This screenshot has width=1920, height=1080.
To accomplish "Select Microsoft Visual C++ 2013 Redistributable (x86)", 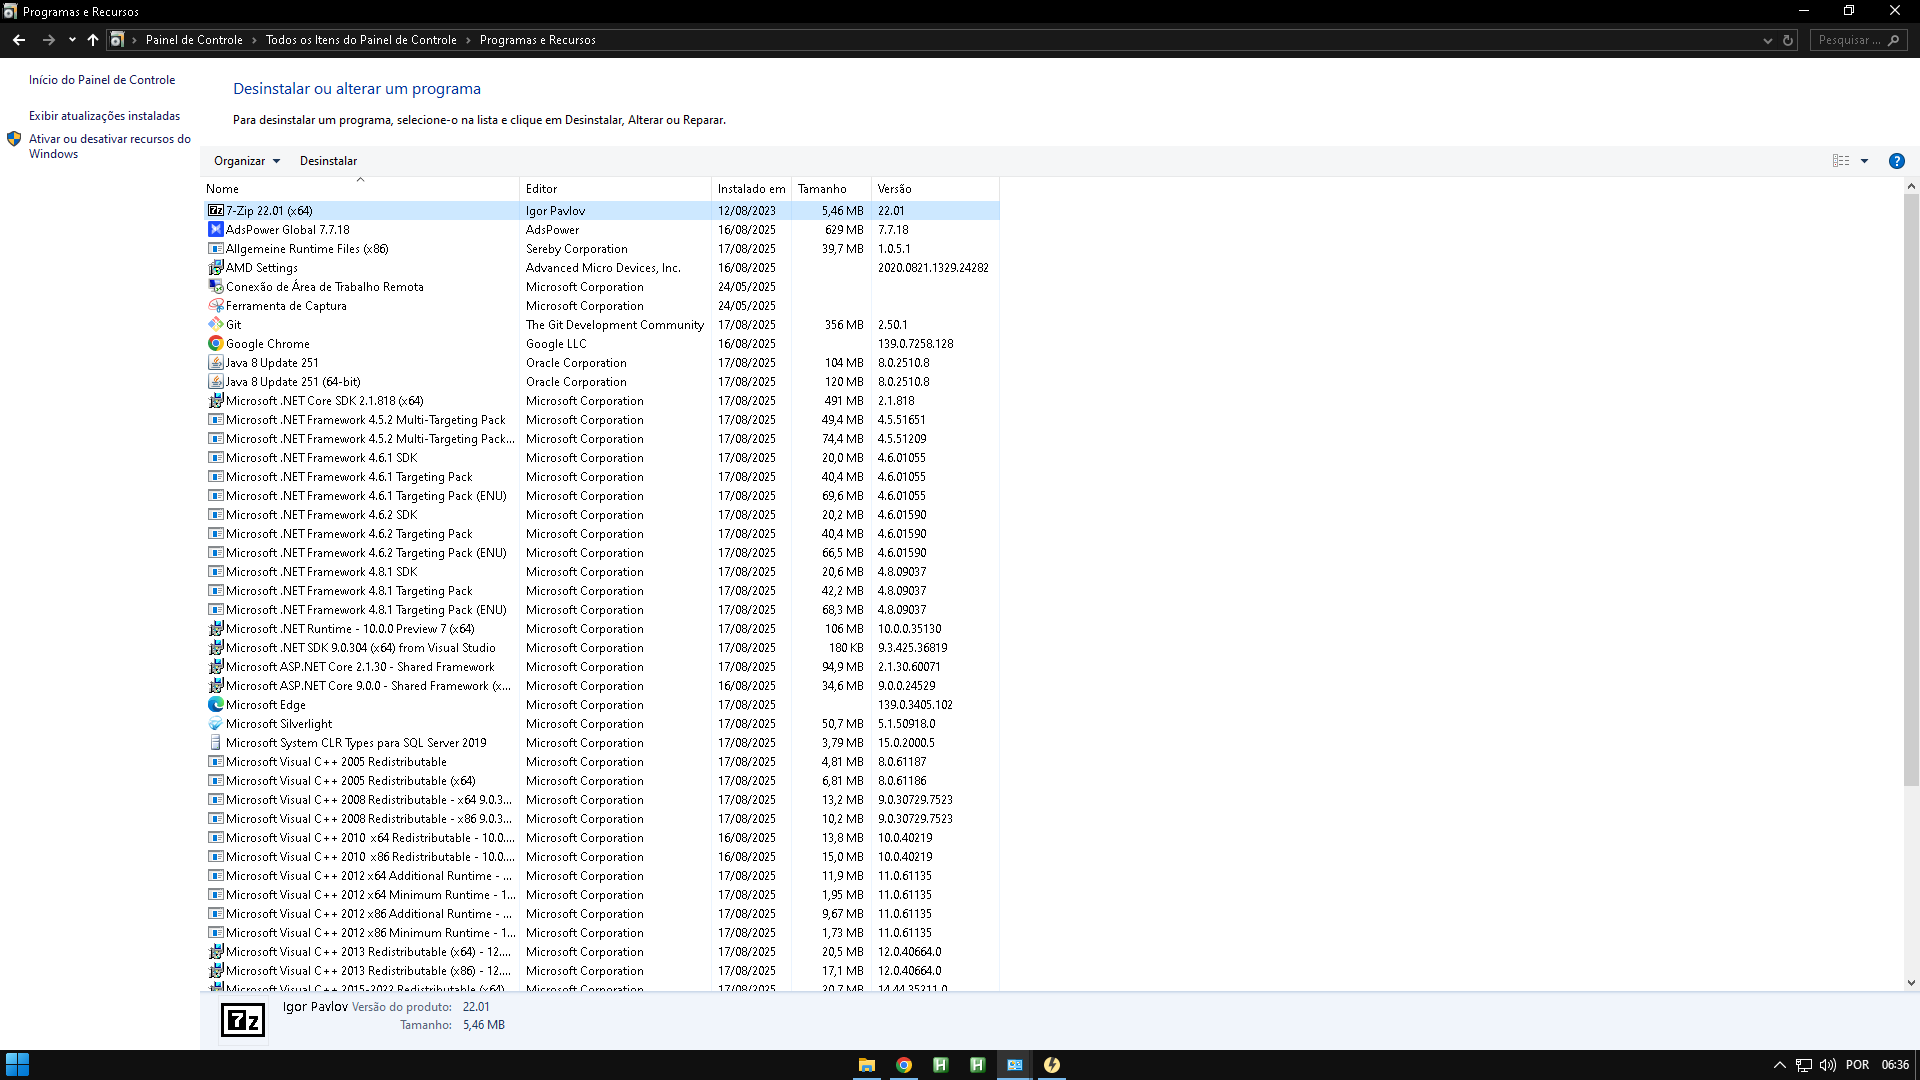I will [x=601, y=971].
